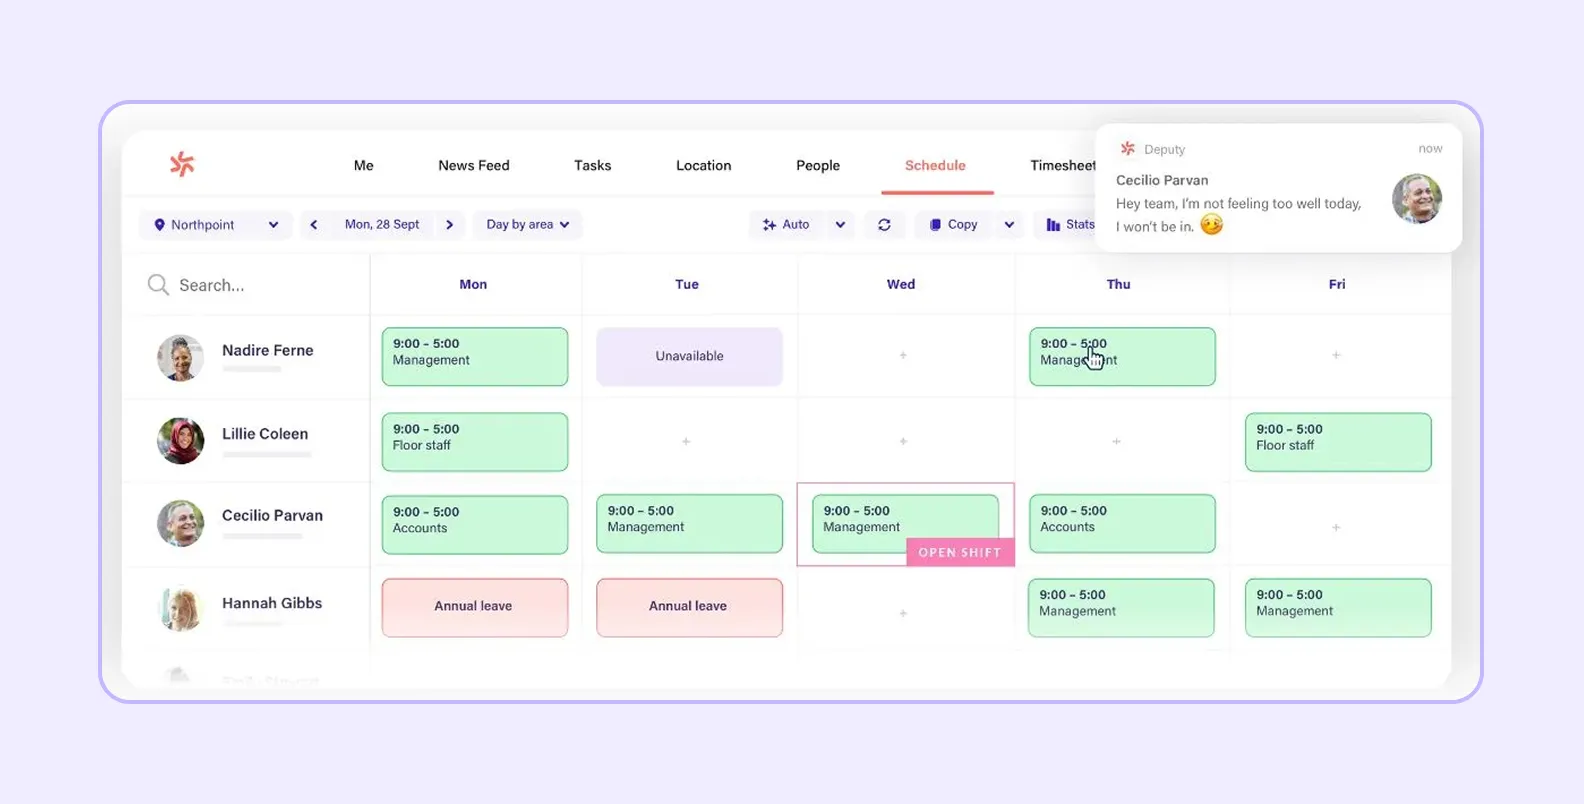Open Hannah Gibbs' Friday Management shift
Image resolution: width=1584 pixels, height=804 pixels.
(x=1338, y=608)
